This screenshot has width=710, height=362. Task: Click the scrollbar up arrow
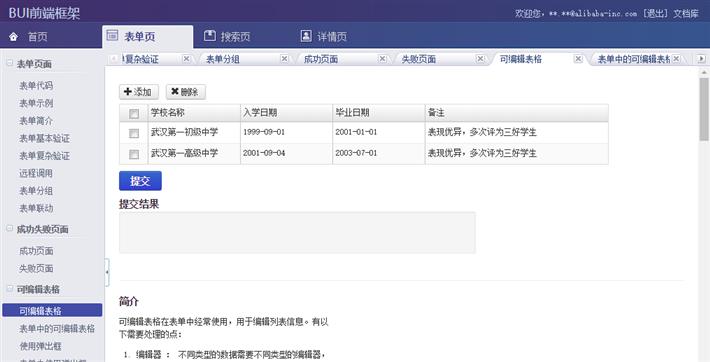[704, 72]
